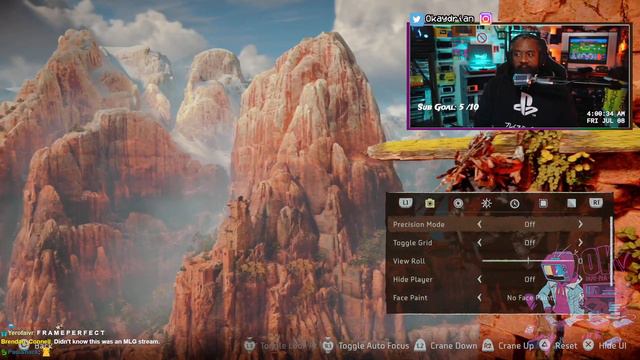
Task: Click the Okaydrian handle text
Action: [449, 18]
